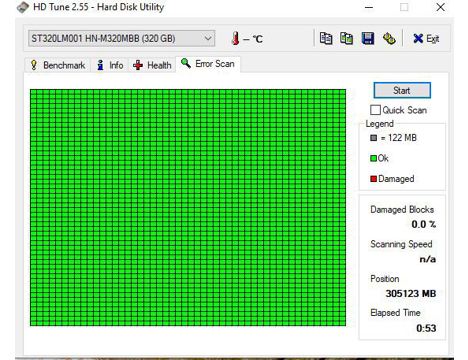Switch to the Health tab
The image size is (468, 360).
(x=152, y=65)
